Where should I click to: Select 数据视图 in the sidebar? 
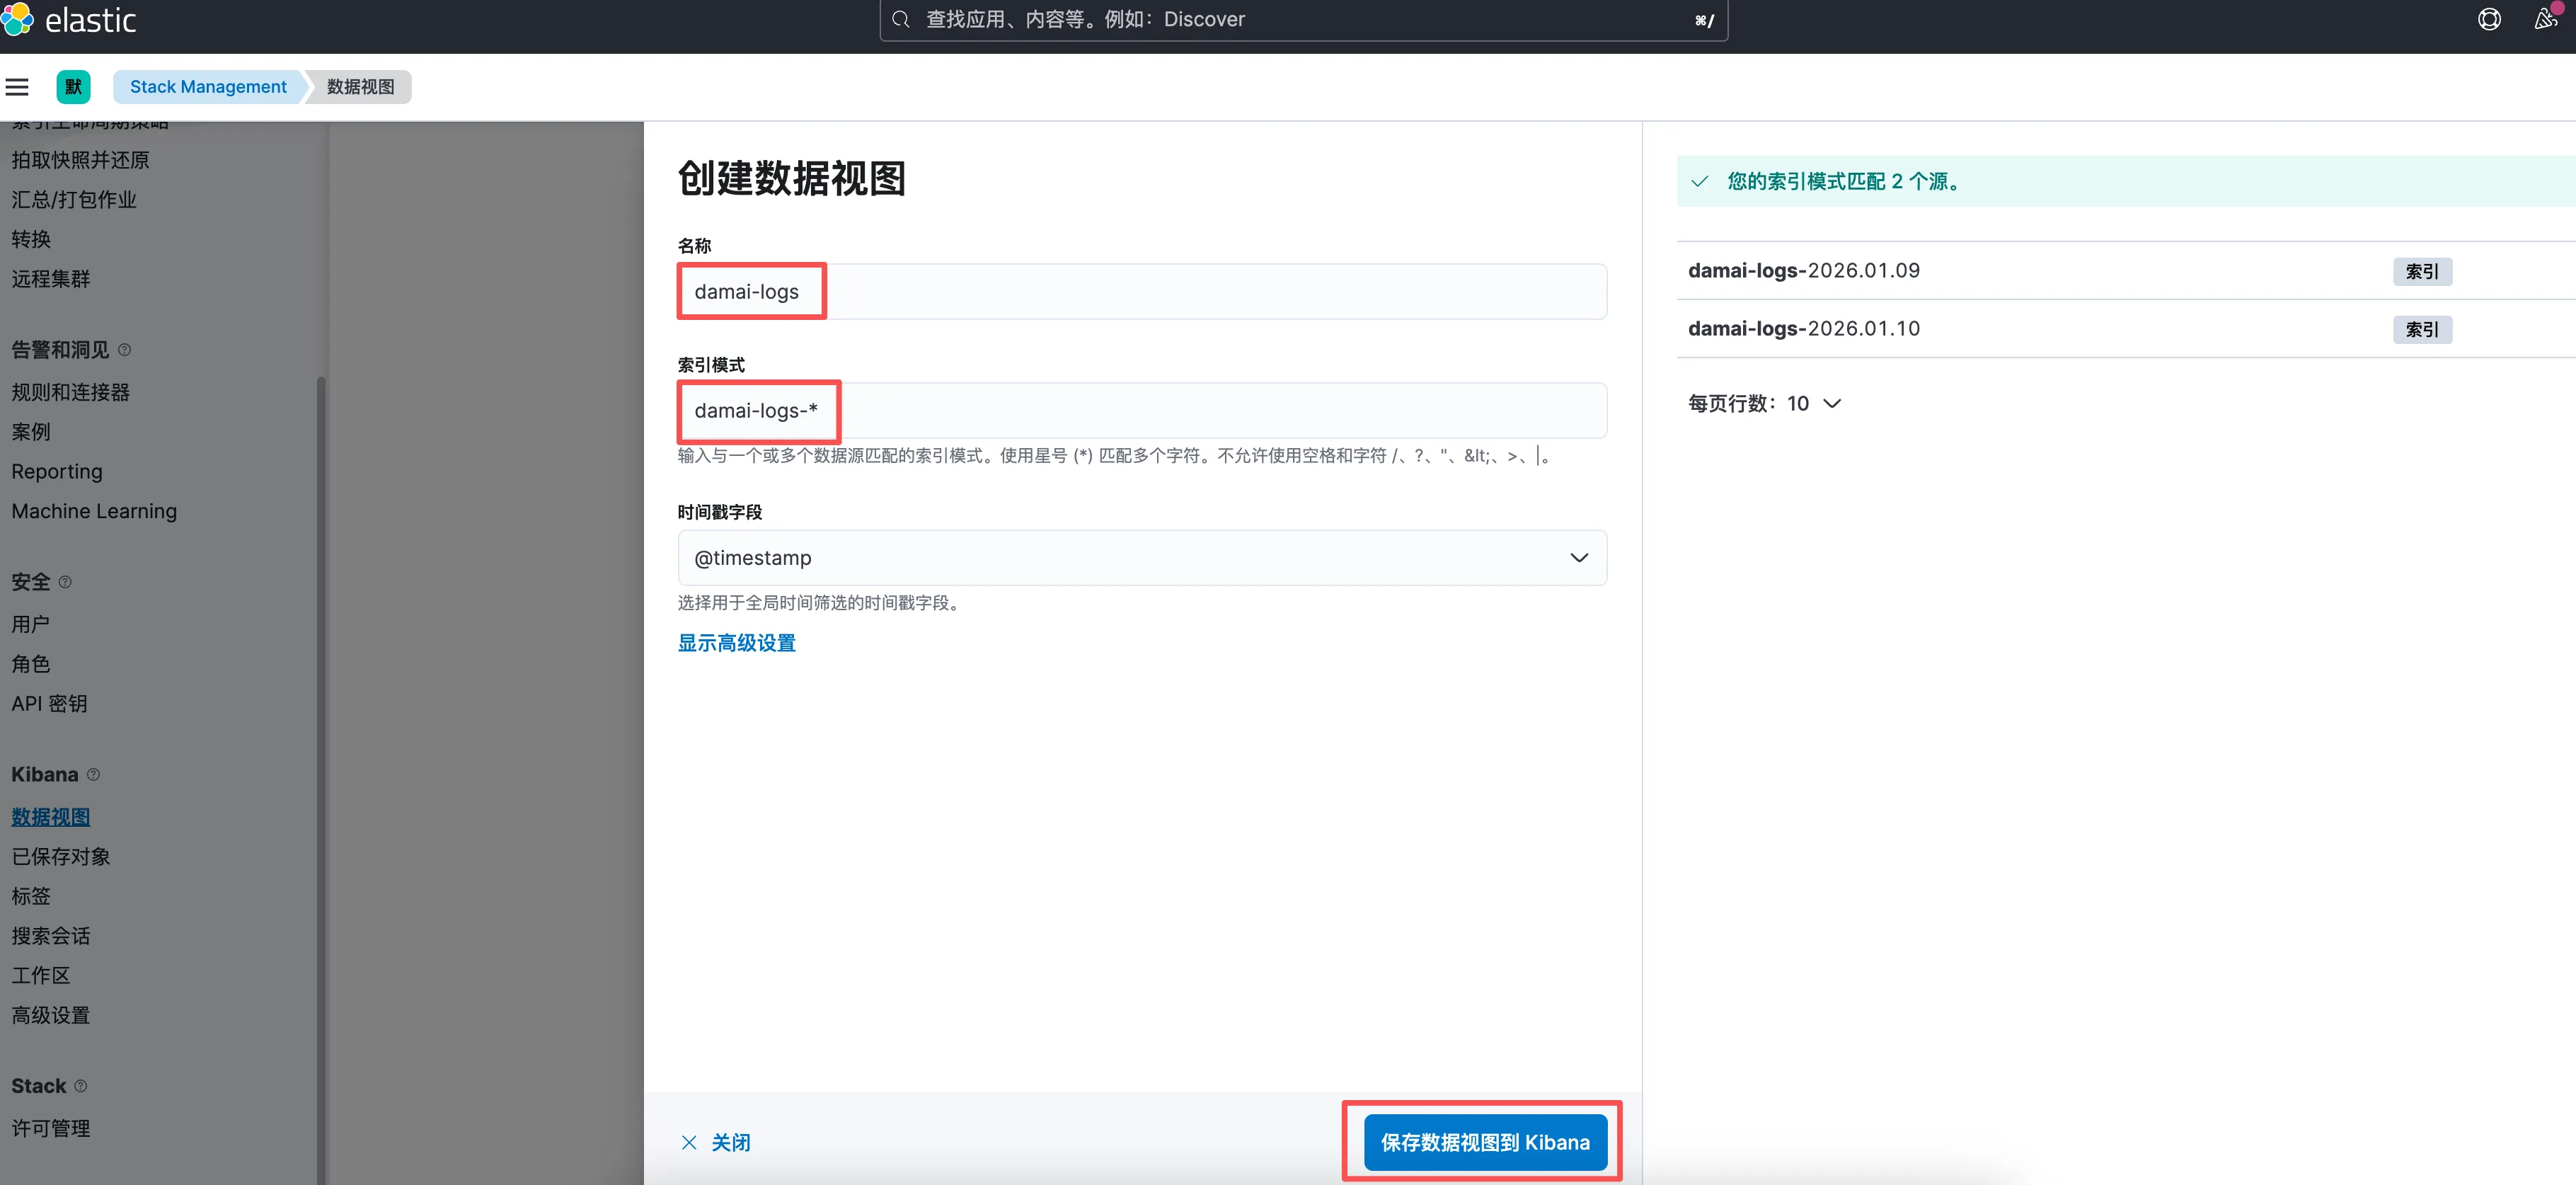click(x=51, y=817)
